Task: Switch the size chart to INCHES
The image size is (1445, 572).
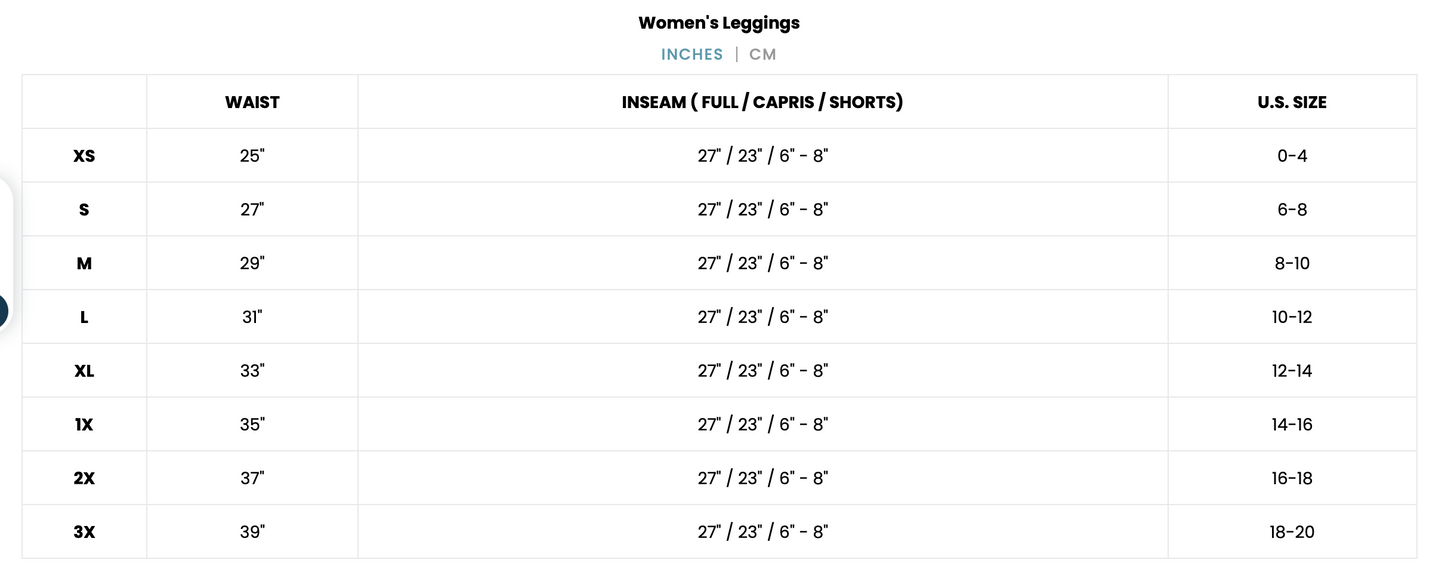Action: tap(692, 54)
